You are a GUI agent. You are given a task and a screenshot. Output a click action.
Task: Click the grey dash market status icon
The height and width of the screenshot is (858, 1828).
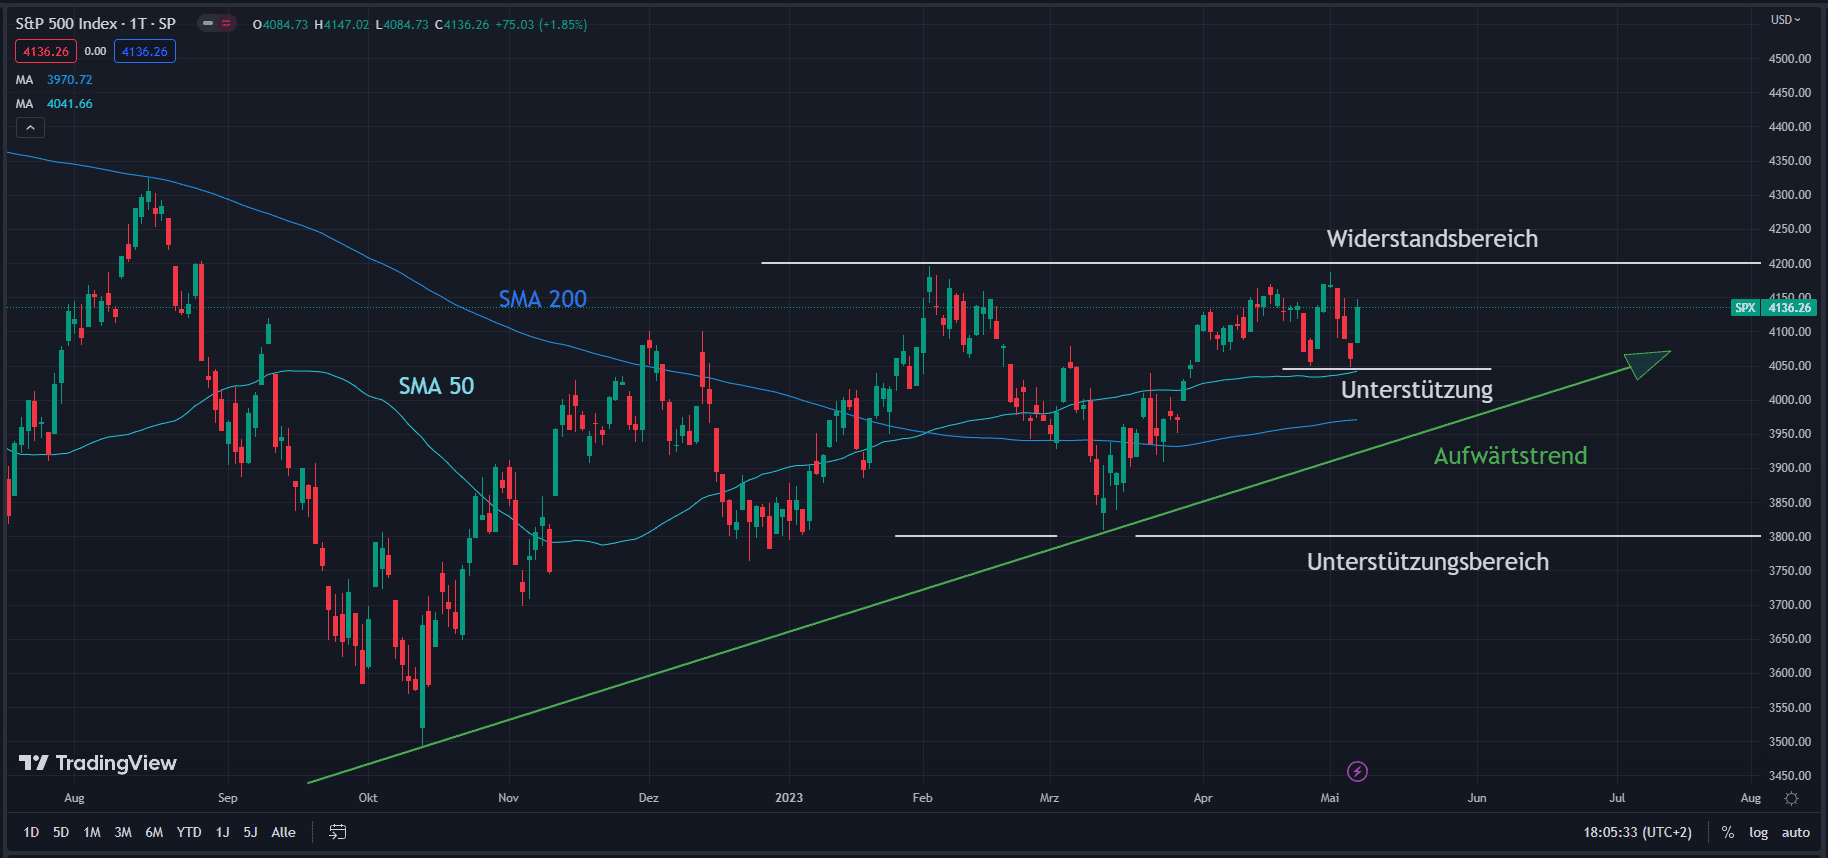click(207, 23)
